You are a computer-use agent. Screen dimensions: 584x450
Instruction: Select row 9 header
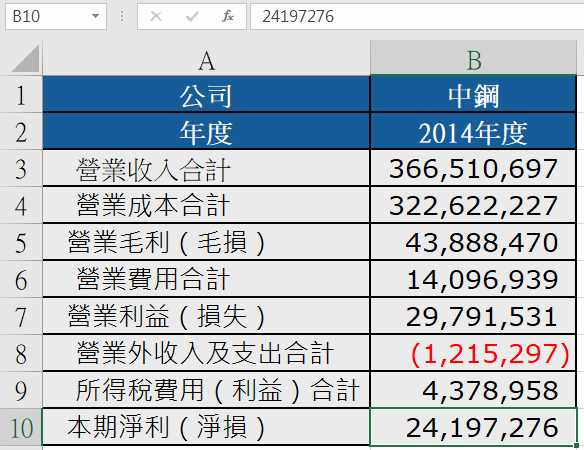coord(21,390)
